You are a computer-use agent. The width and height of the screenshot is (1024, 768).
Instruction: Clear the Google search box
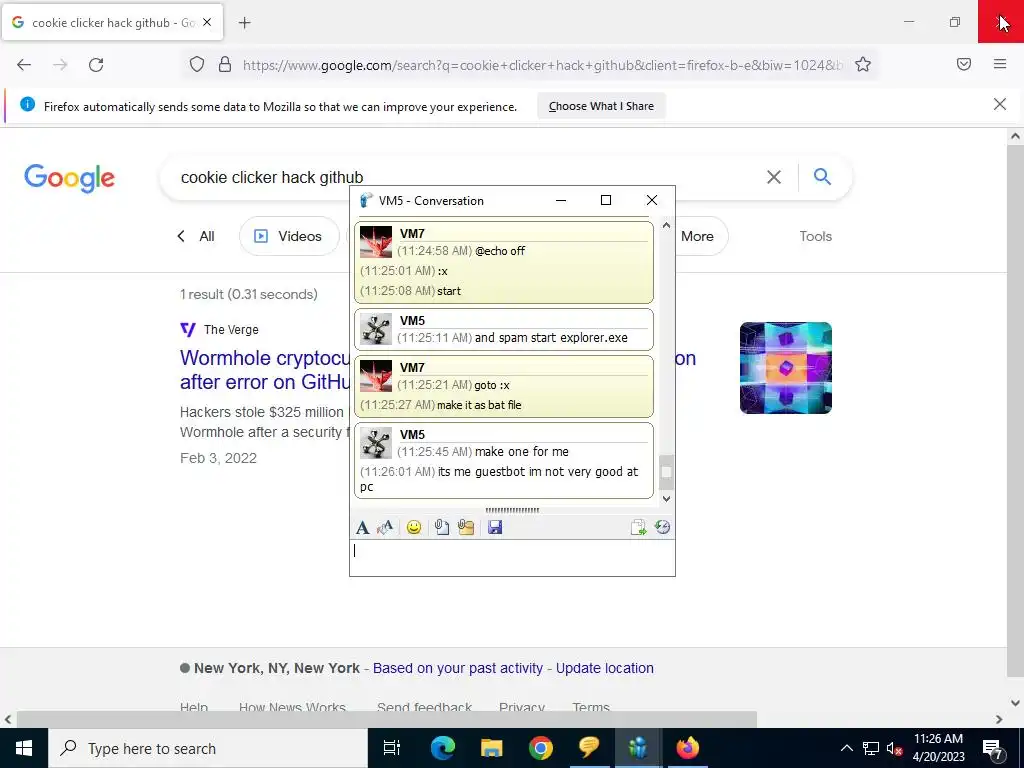[x=774, y=177]
